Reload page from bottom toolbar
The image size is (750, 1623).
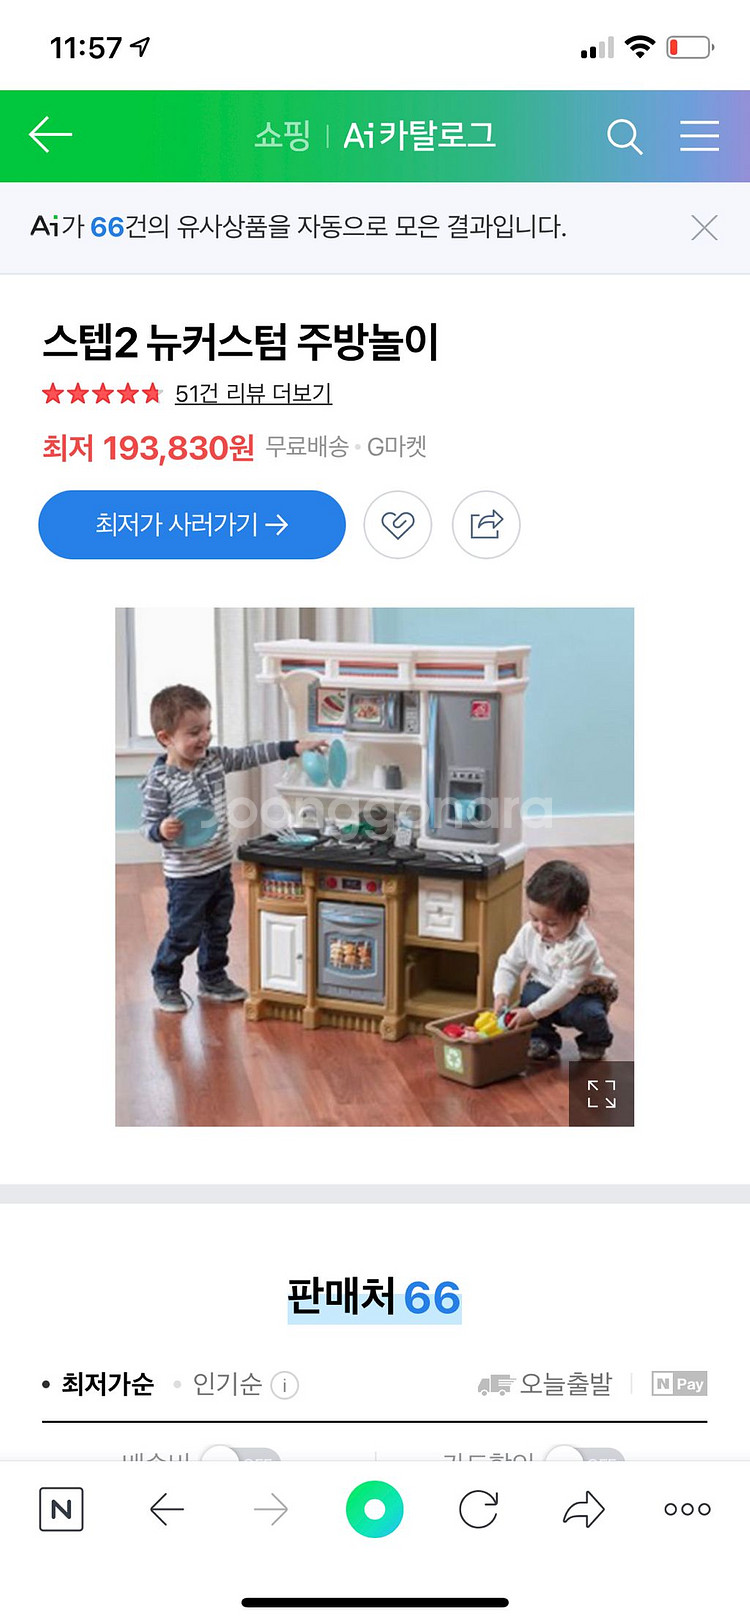coord(478,1509)
